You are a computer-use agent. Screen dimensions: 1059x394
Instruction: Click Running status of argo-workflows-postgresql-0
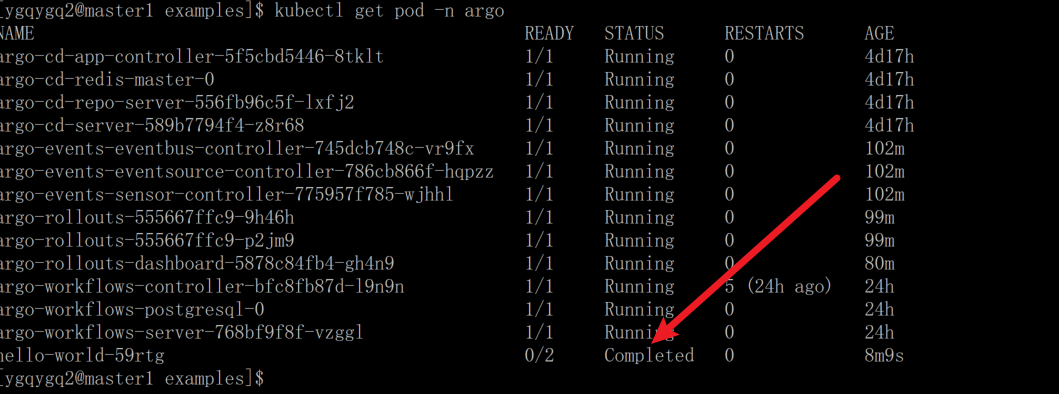(639, 310)
